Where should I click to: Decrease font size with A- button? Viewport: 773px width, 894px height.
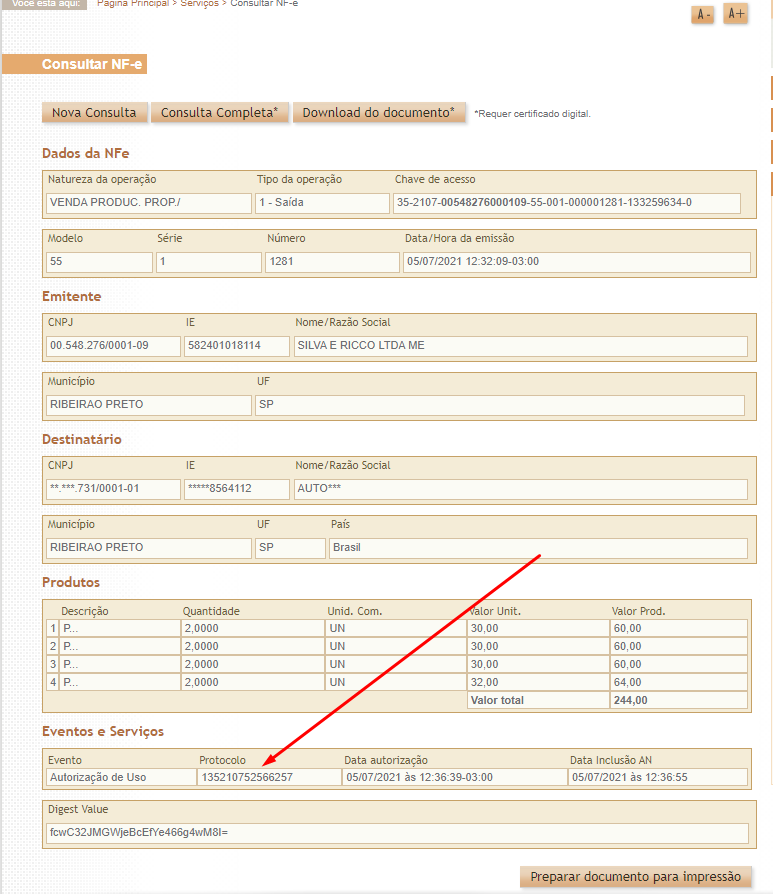click(x=702, y=14)
